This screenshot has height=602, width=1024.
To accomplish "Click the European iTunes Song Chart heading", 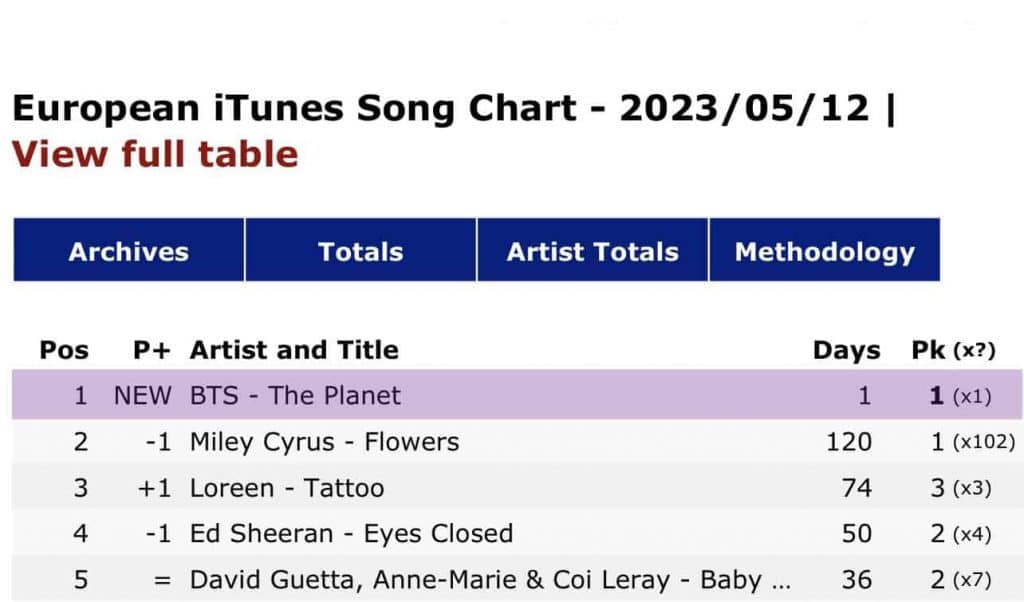I will (x=440, y=107).
